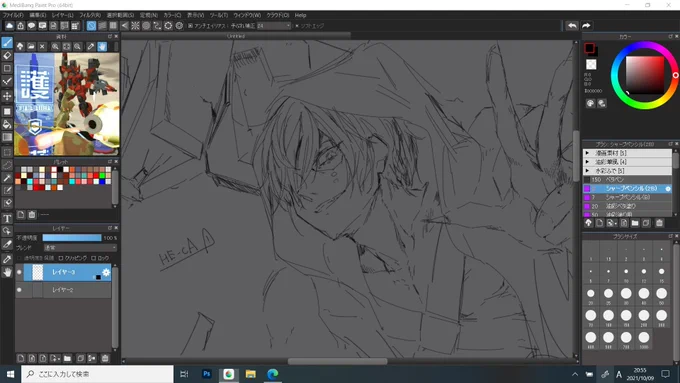The height and width of the screenshot is (383, 680).
Task: Open reference image folder icon
Action: click(31, 46)
